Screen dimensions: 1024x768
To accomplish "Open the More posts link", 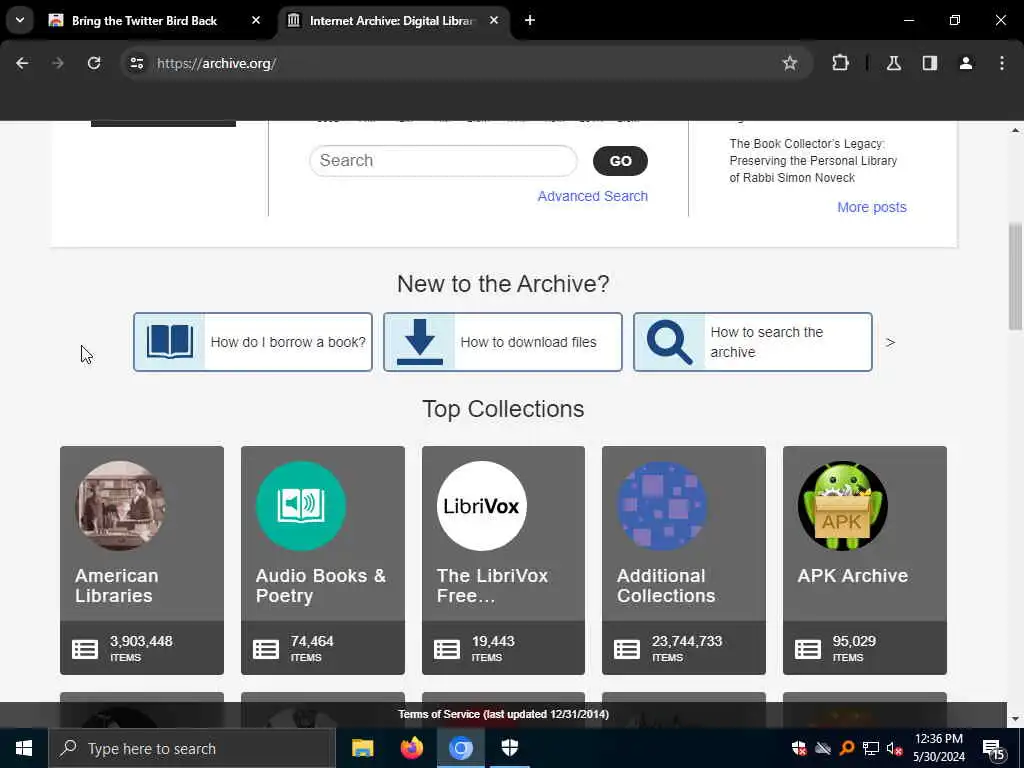I will click(872, 207).
